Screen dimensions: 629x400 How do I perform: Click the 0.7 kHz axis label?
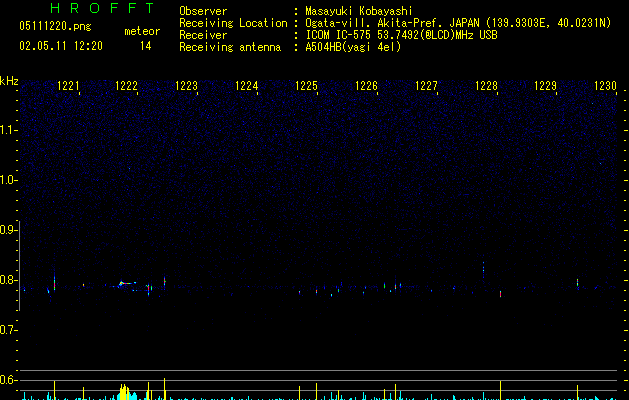coord(9,330)
